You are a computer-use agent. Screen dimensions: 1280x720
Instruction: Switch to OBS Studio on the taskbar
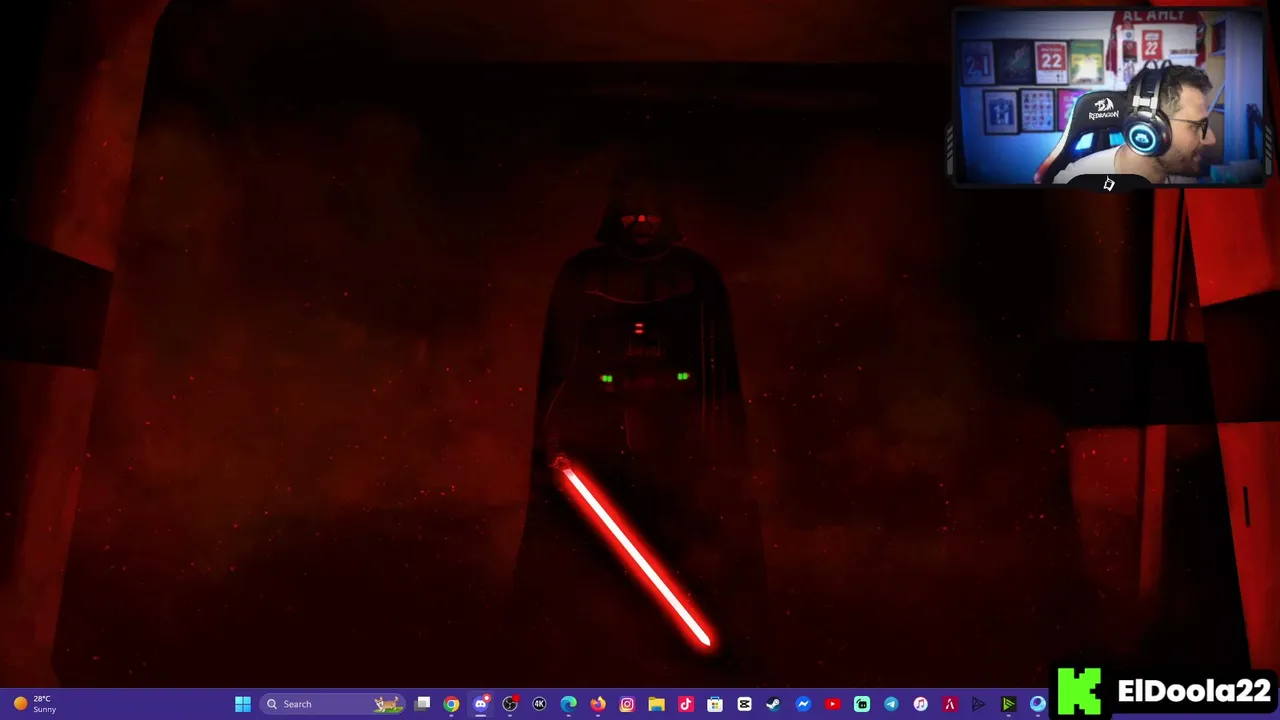pyautogui.click(x=510, y=704)
